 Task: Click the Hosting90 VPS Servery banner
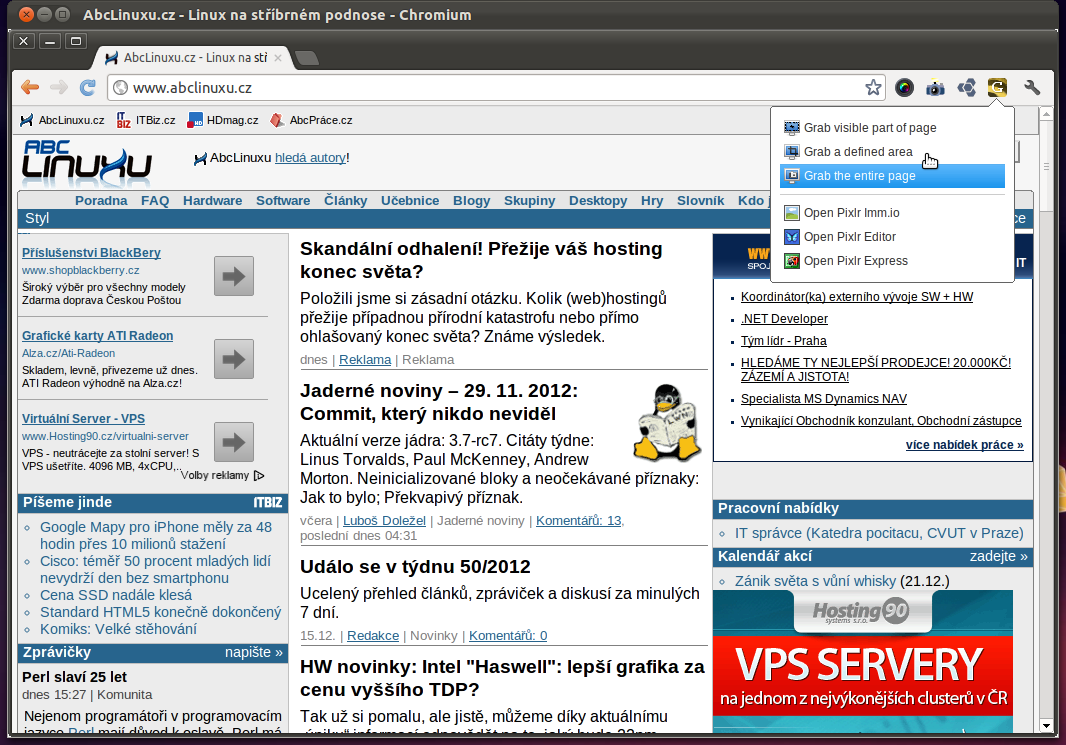(863, 661)
